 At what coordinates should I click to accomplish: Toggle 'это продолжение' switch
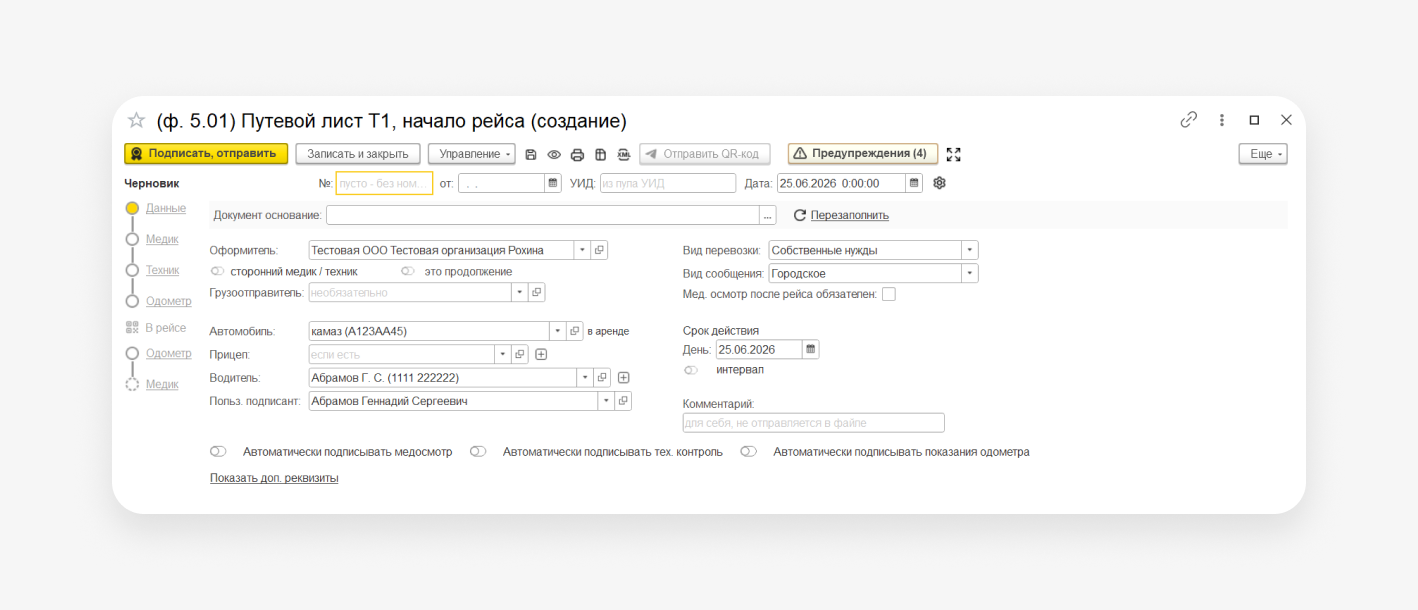tap(408, 271)
